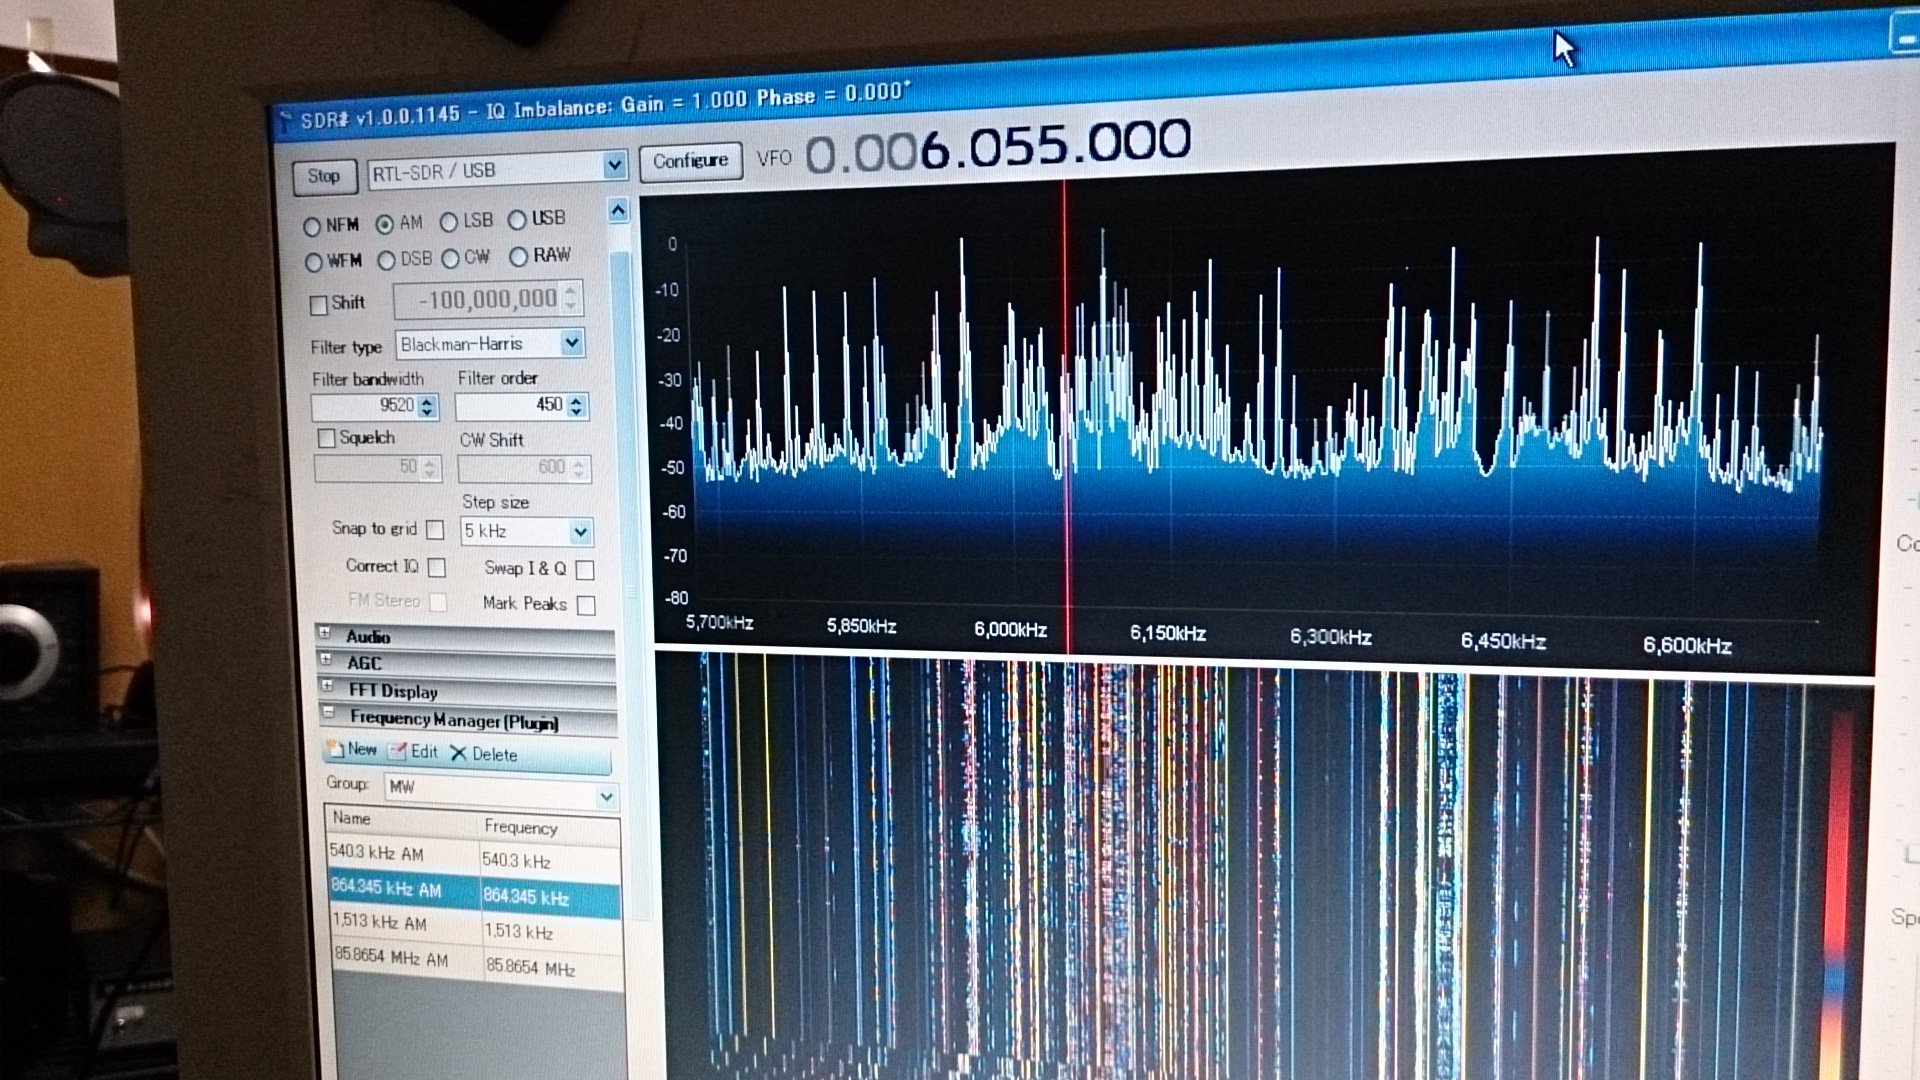
Task: Click Delete in Frequency Manager toolbar
Action: pyautogui.click(x=484, y=753)
